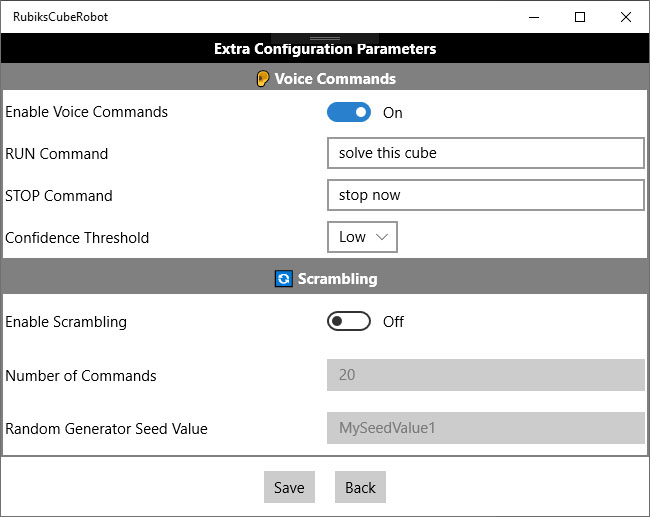Image resolution: width=650 pixels, height=517 pixels.
Task: Turn on the Enable Scrambling switch
Action: pos(349,321)
